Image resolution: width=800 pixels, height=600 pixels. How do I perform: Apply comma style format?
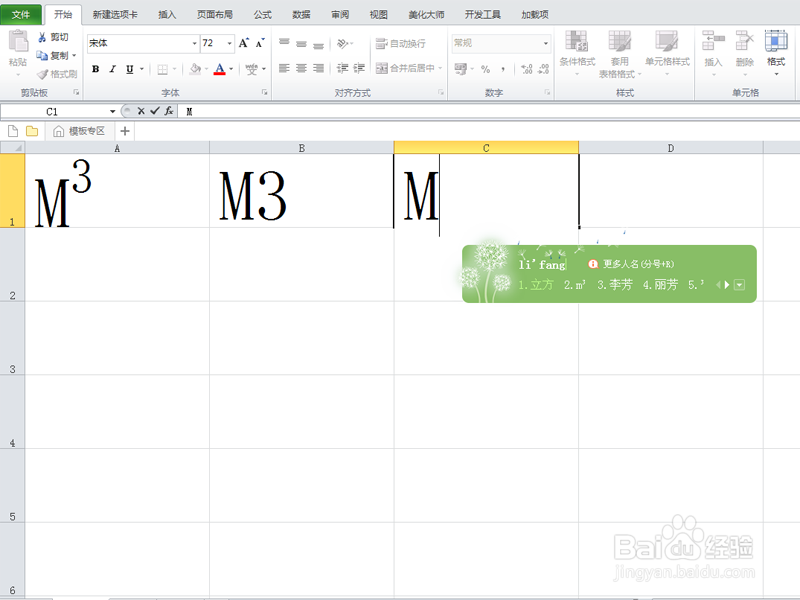(503, 69)
